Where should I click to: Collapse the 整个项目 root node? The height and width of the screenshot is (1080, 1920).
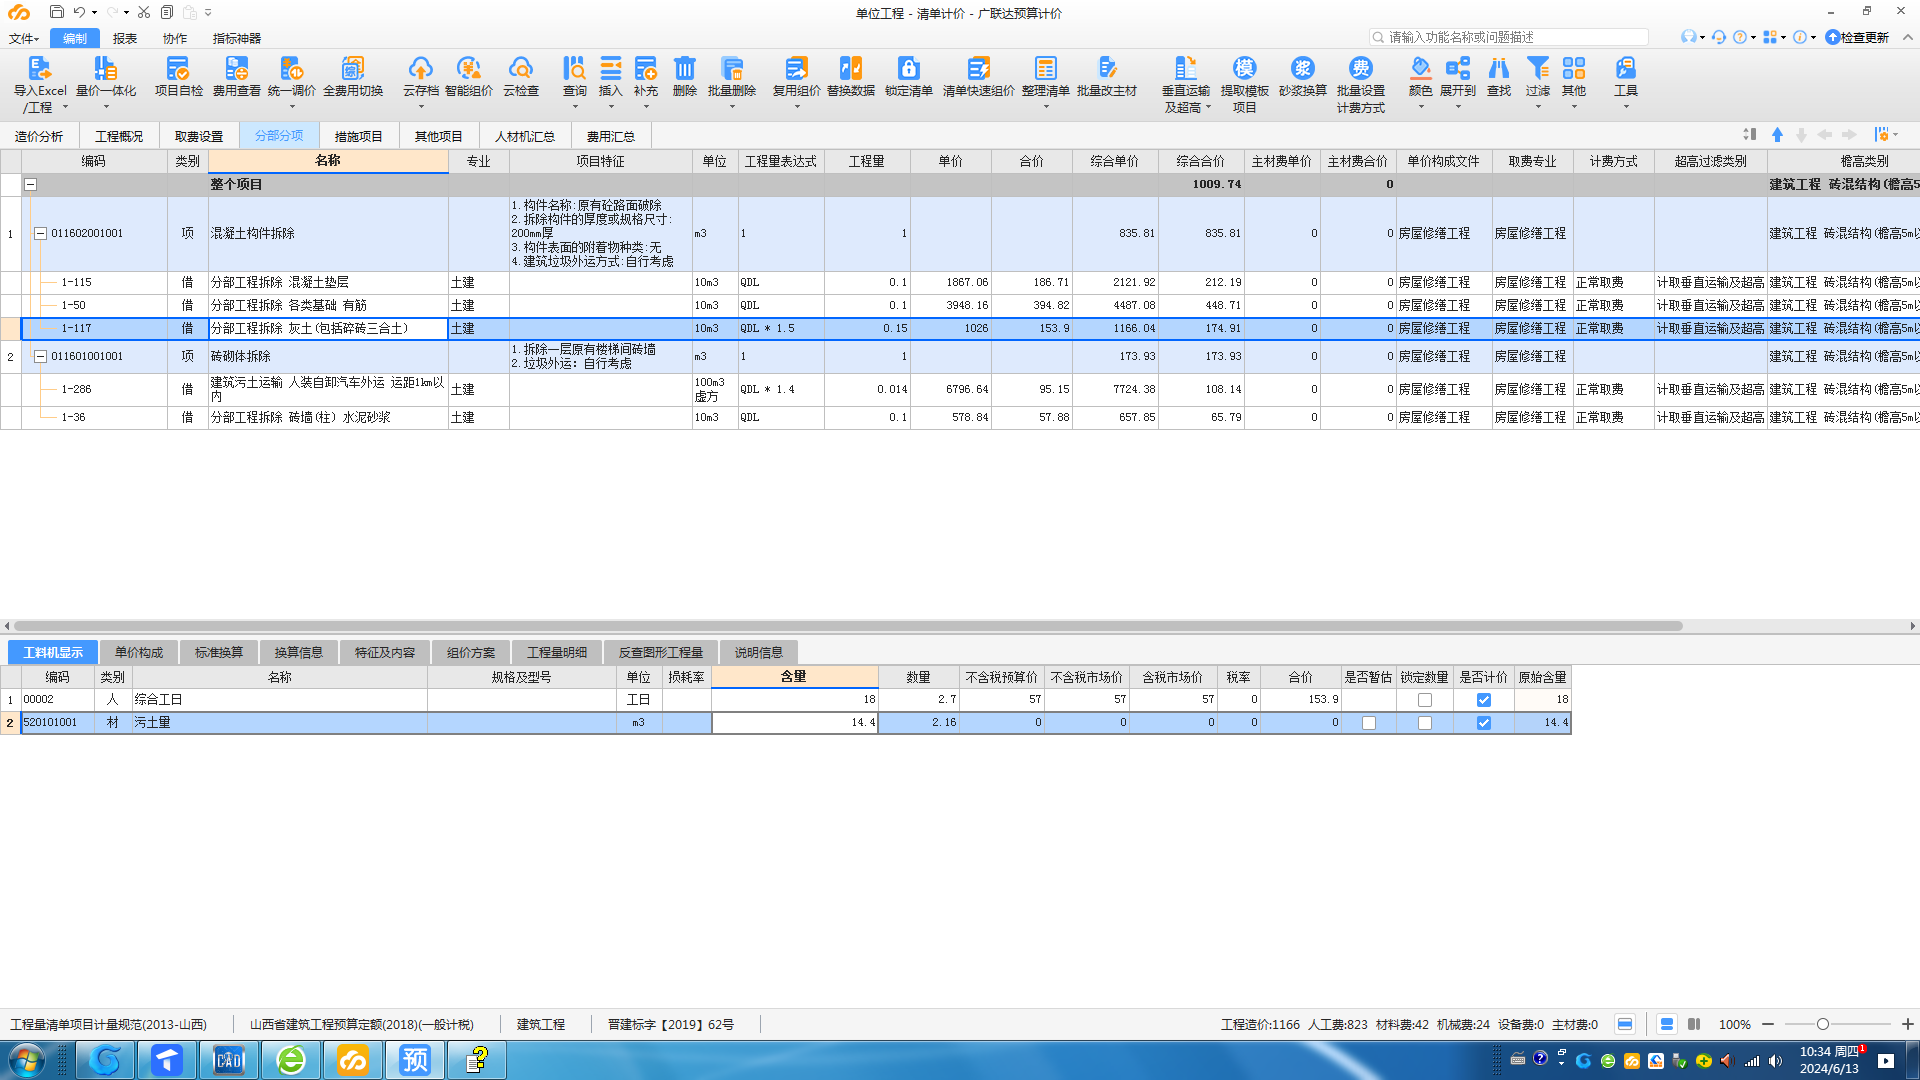click(31, 185)
